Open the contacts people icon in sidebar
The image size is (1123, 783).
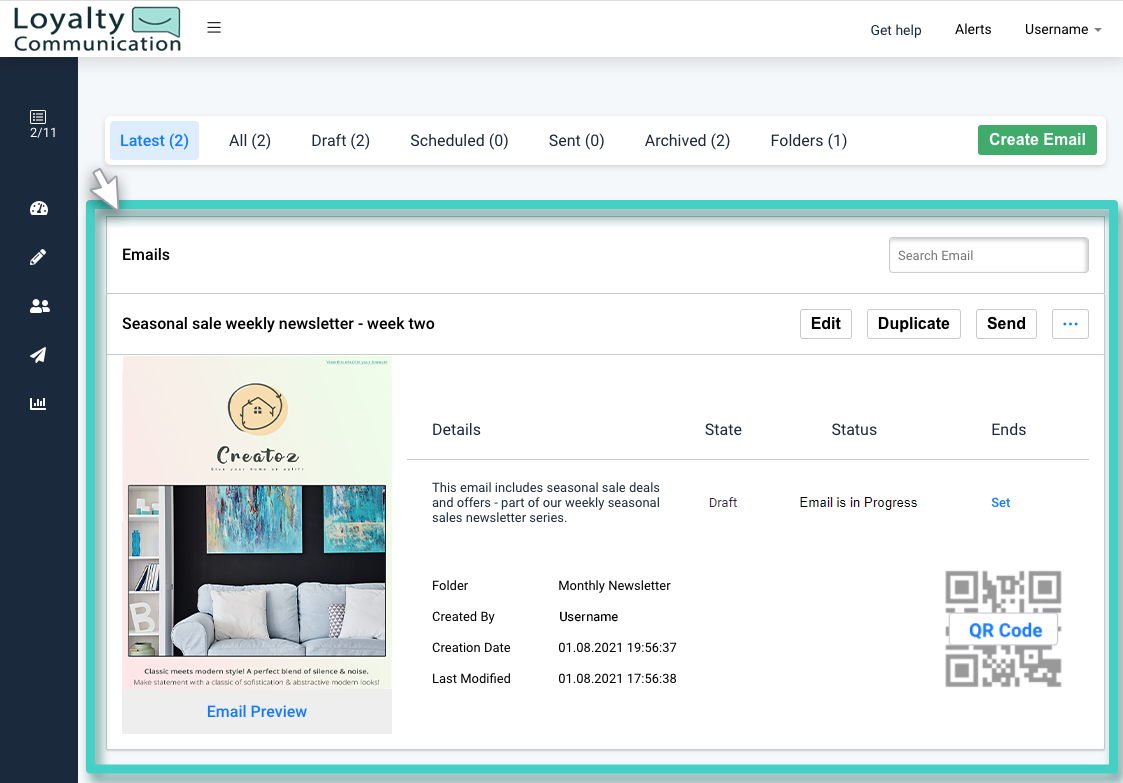tap(39, 306)
